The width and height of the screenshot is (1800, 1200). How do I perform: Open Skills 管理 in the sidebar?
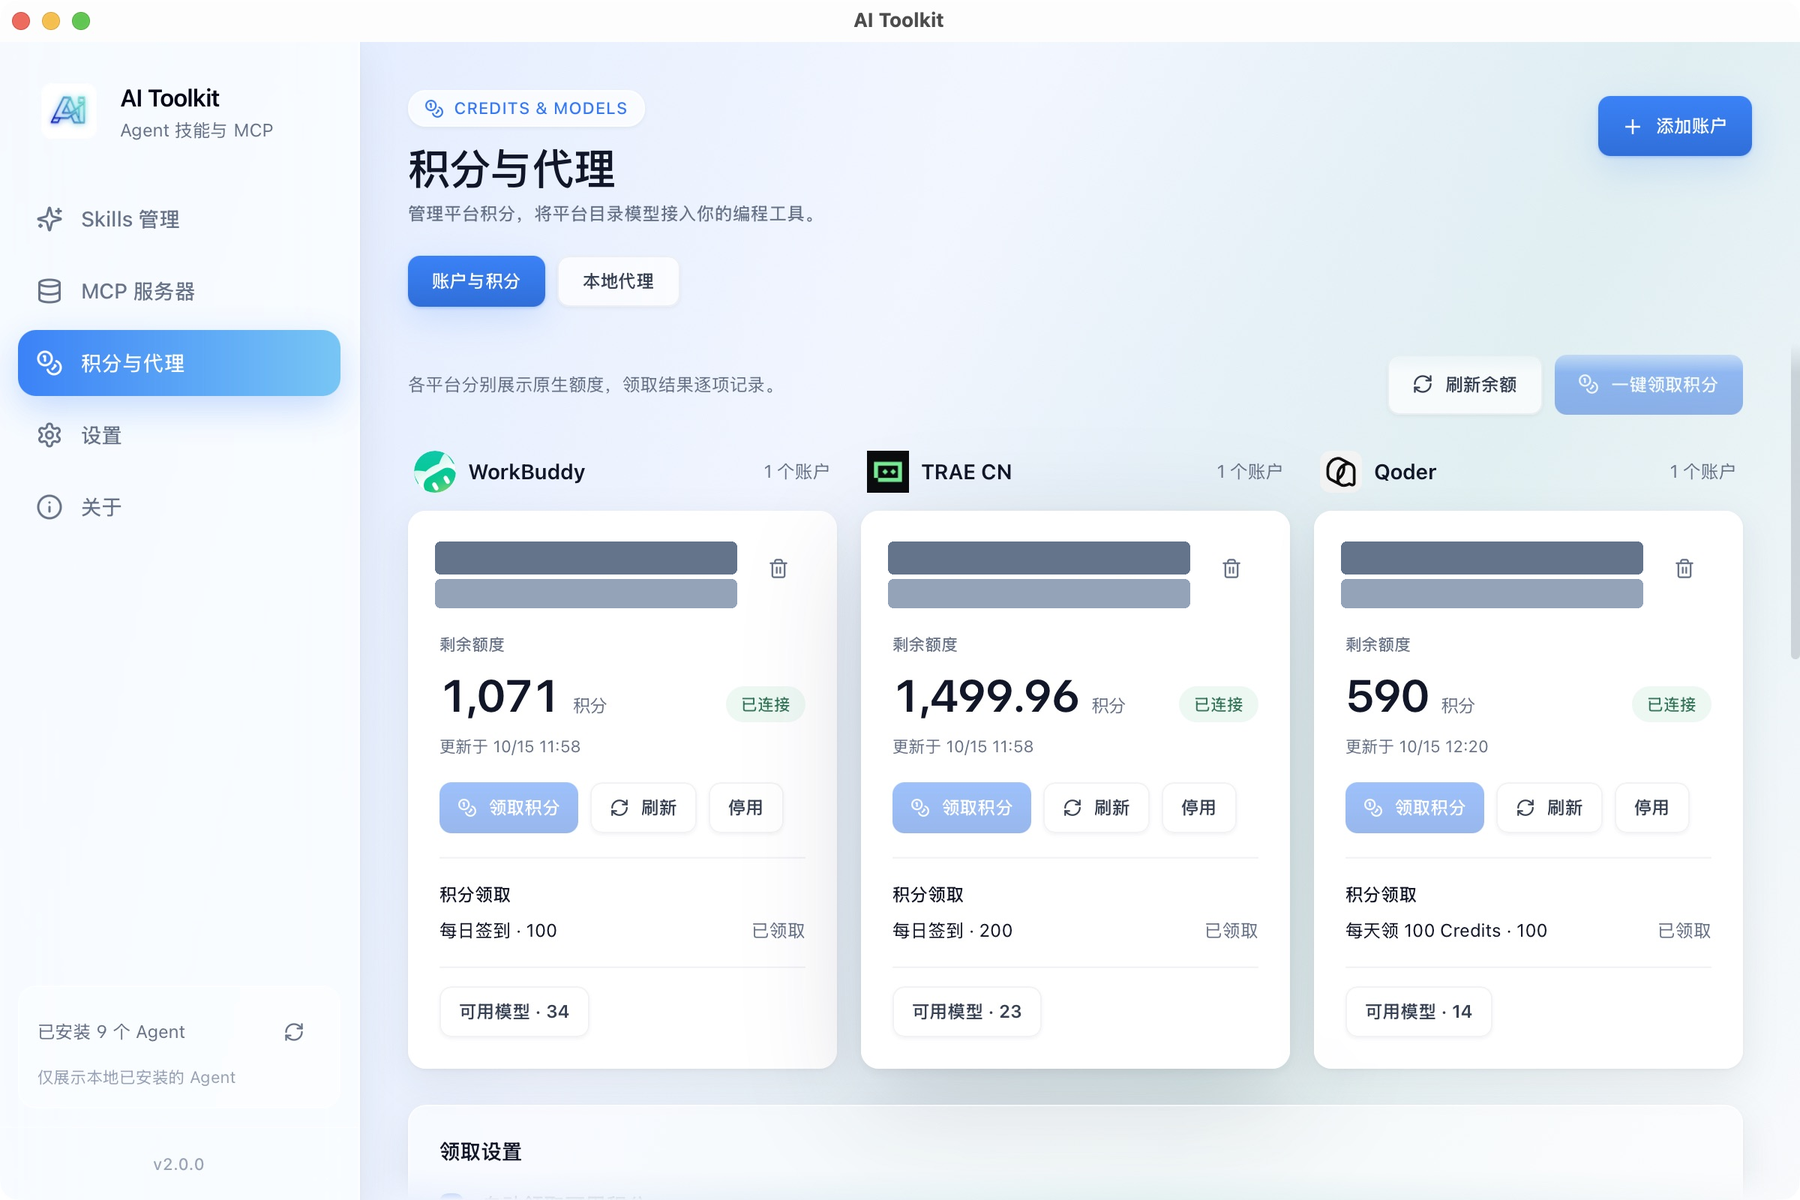coord(179,219)
